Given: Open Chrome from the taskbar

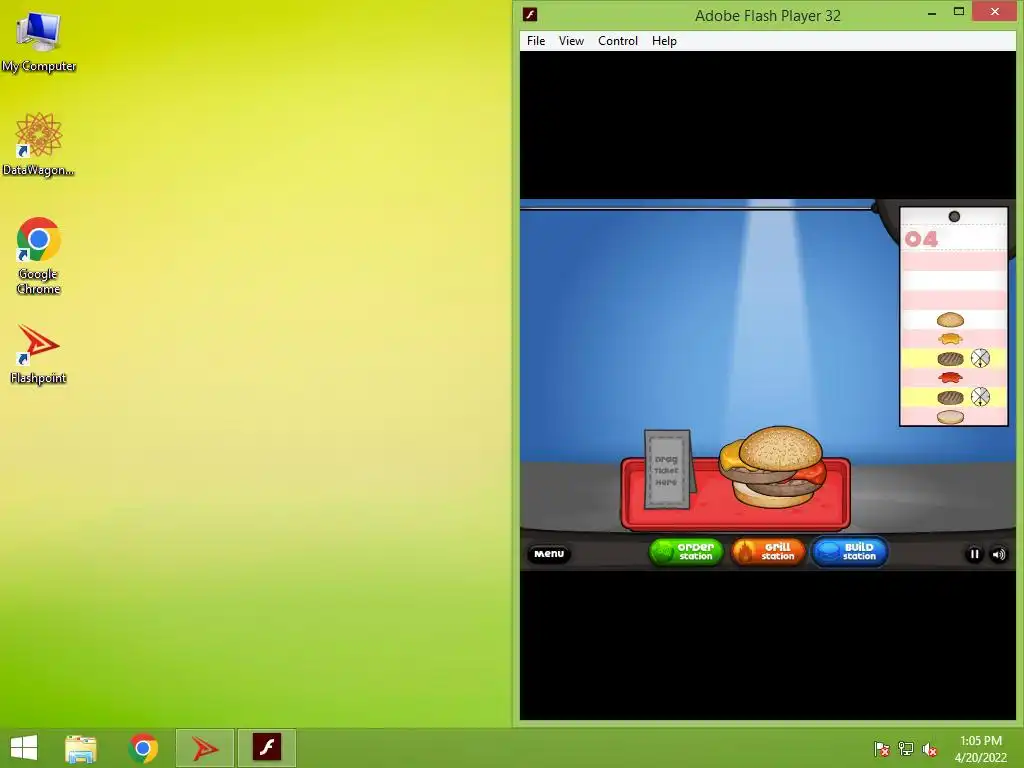Looking at the screenshot, I should point(143,748).
